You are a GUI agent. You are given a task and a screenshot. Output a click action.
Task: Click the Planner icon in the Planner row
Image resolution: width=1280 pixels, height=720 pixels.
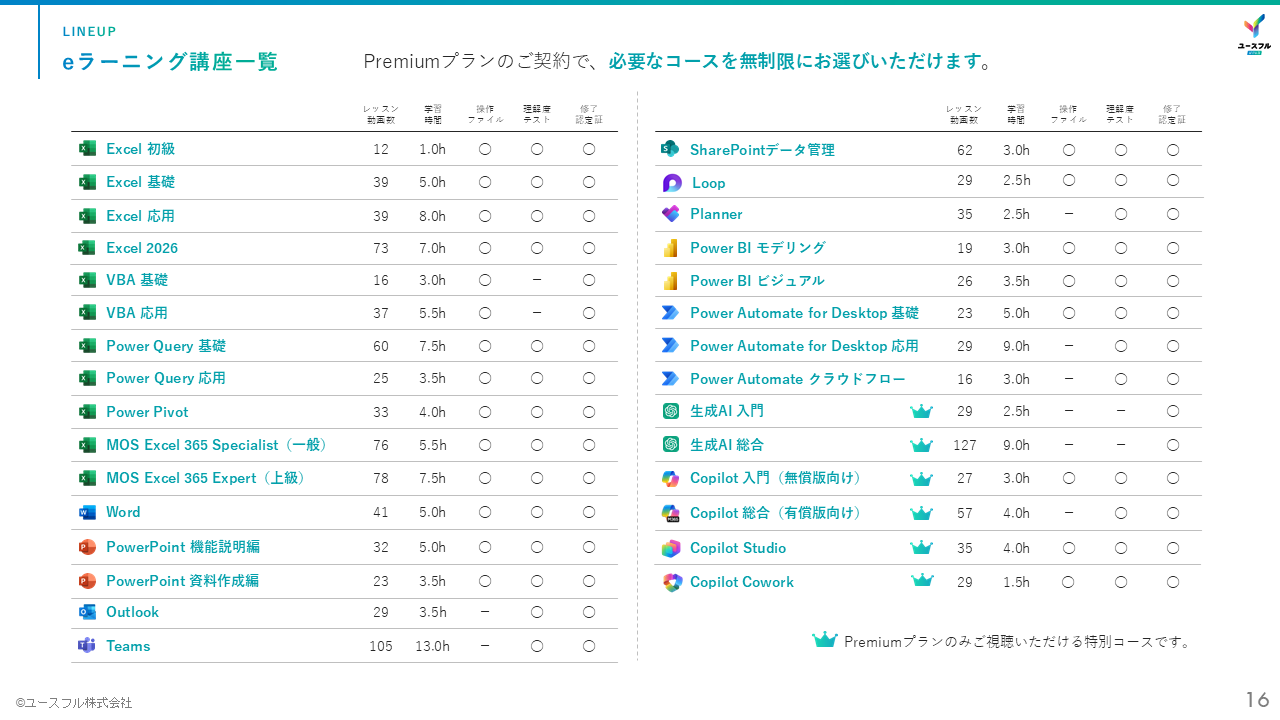pyautogui.click(x=670, y=214)
